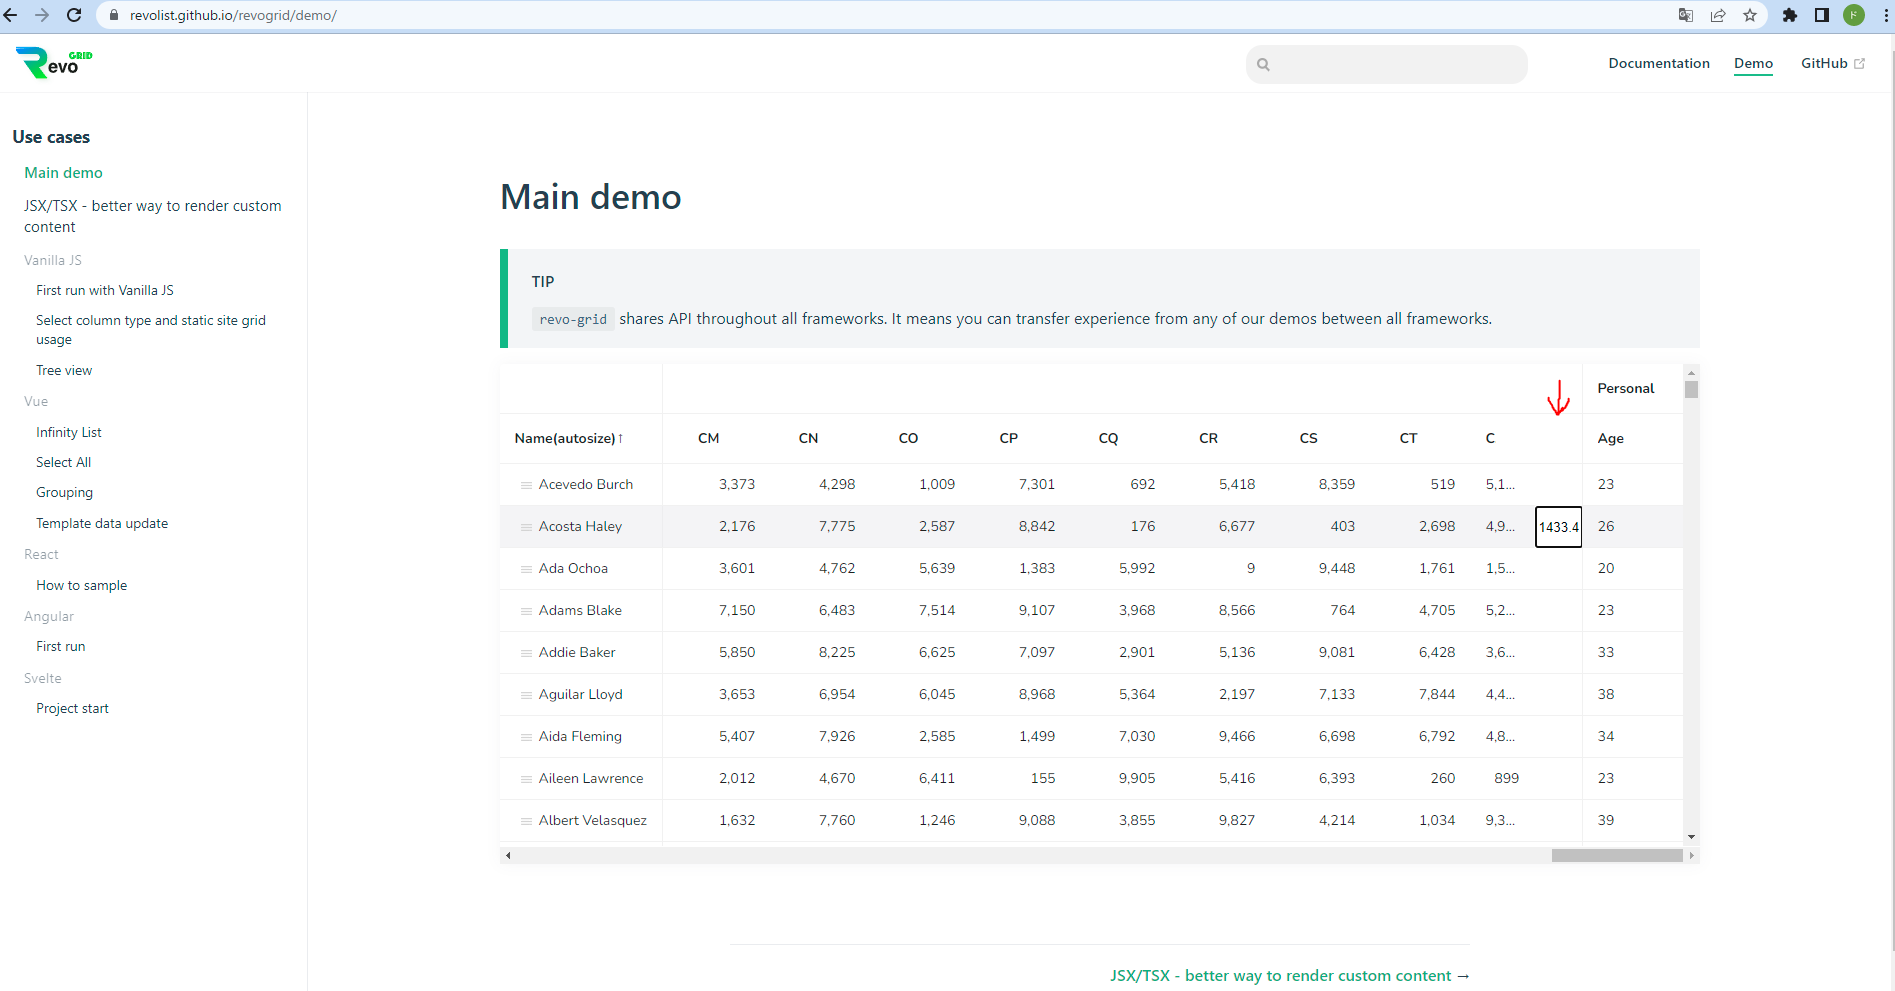Click drag handle beside Ada Ochoa
This screenshot has width=1895, height=991.
point(526,569)
